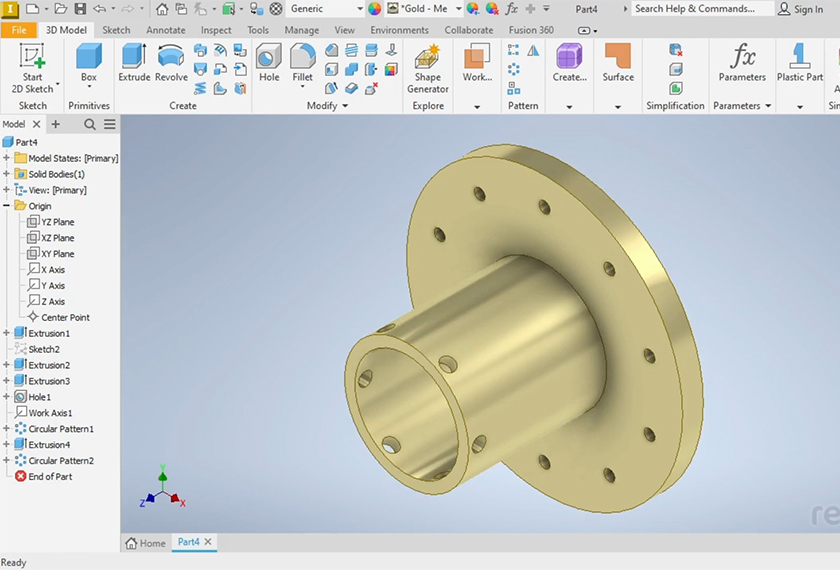Expand the Extrusion1 tree node
The image size is (840, 570).
[x=7, y=333]
